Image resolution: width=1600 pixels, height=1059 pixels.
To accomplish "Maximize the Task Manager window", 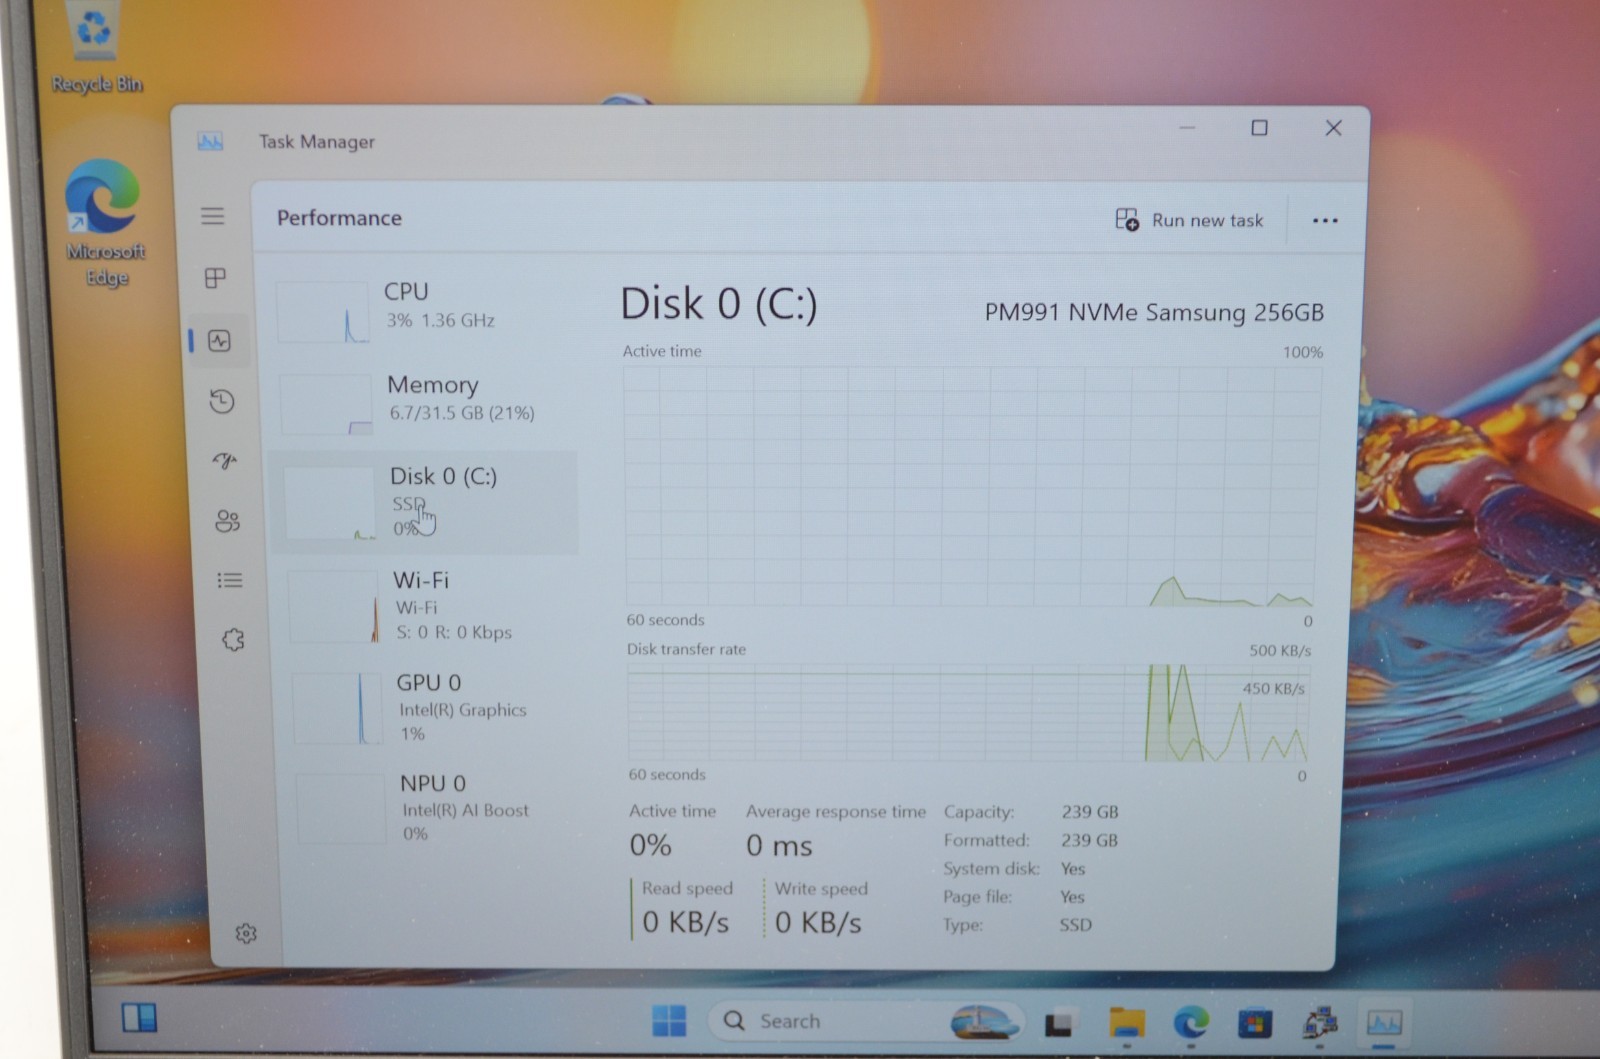I will (1260, 128).
